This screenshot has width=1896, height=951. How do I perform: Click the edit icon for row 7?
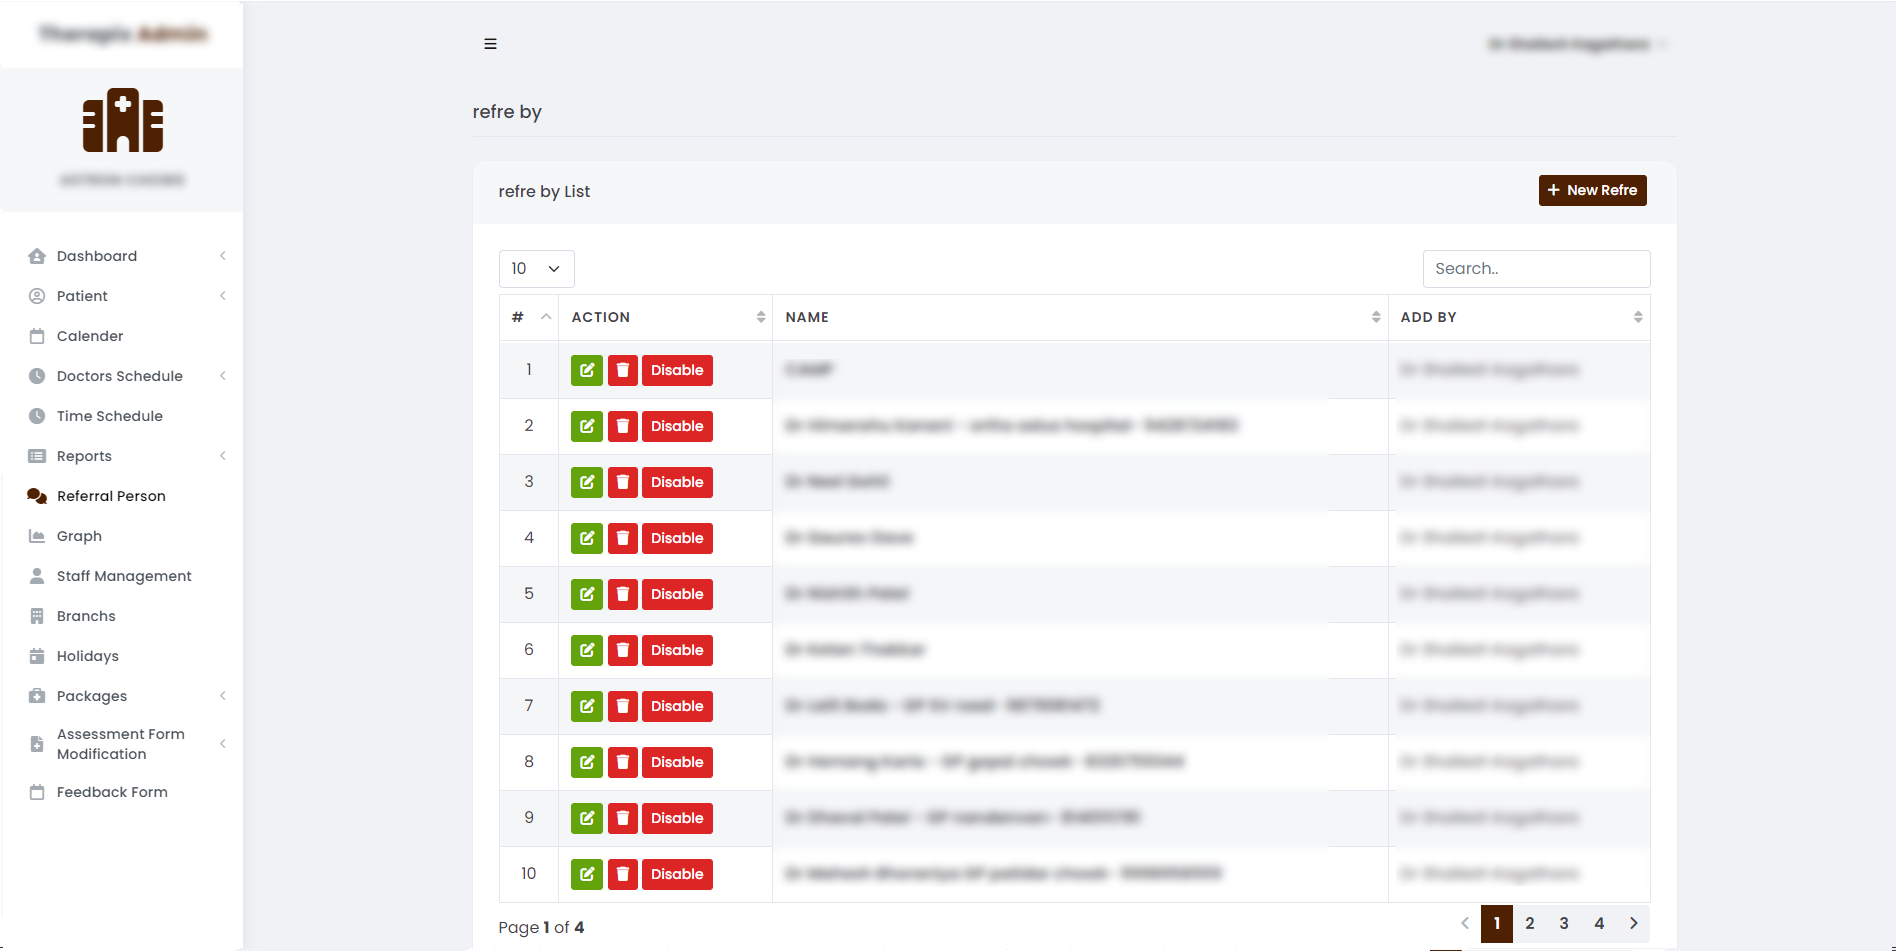click(587, 706)
